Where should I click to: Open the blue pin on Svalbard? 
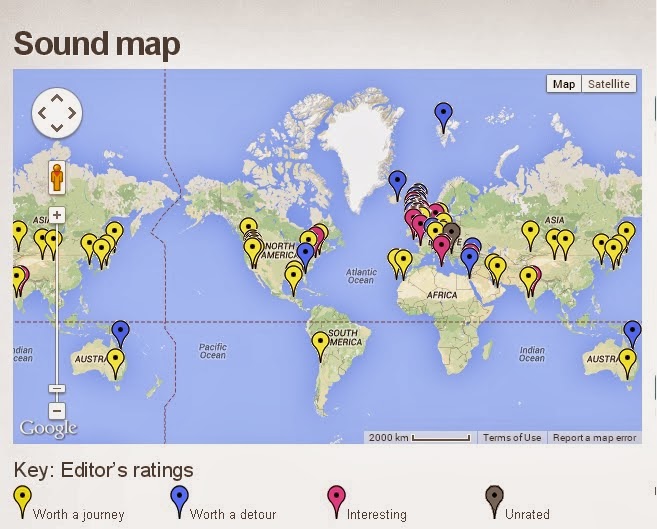(x=443, y=114)
